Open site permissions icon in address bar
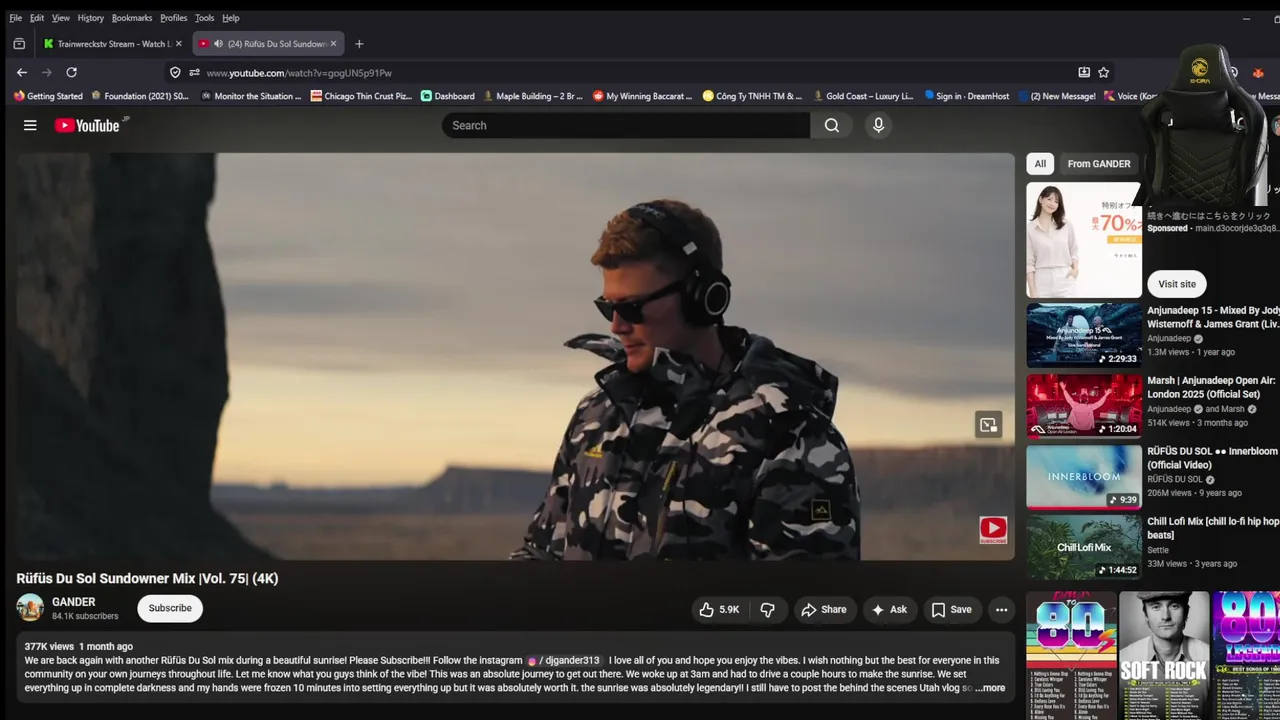 pyautogui.click(x=194, y=72)
